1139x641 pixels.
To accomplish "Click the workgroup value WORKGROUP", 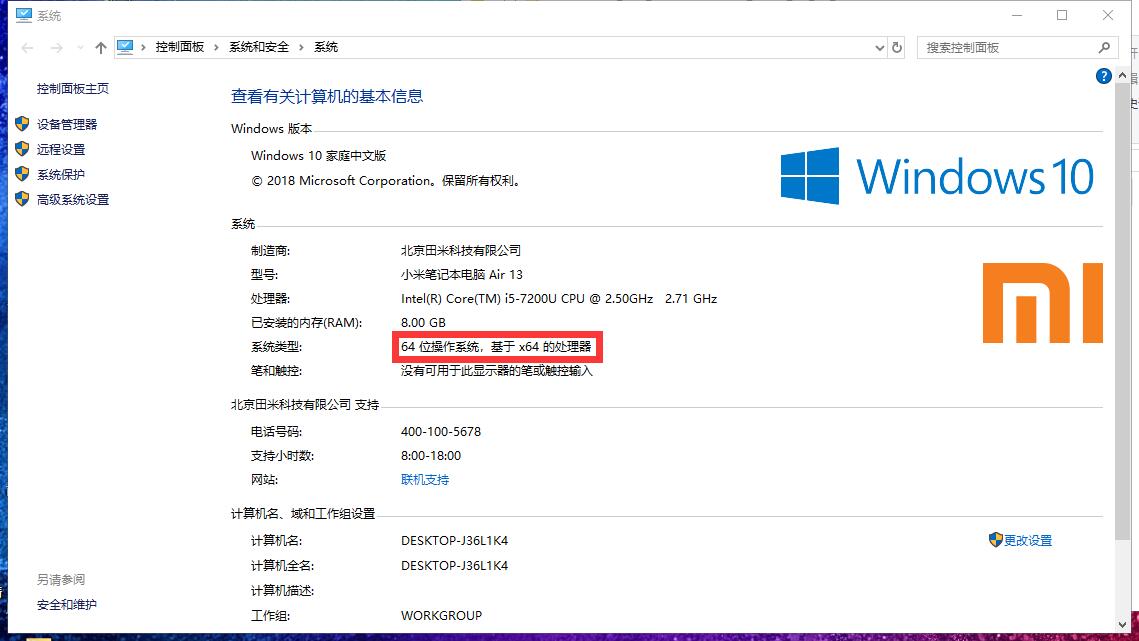I will click(442, 616).
